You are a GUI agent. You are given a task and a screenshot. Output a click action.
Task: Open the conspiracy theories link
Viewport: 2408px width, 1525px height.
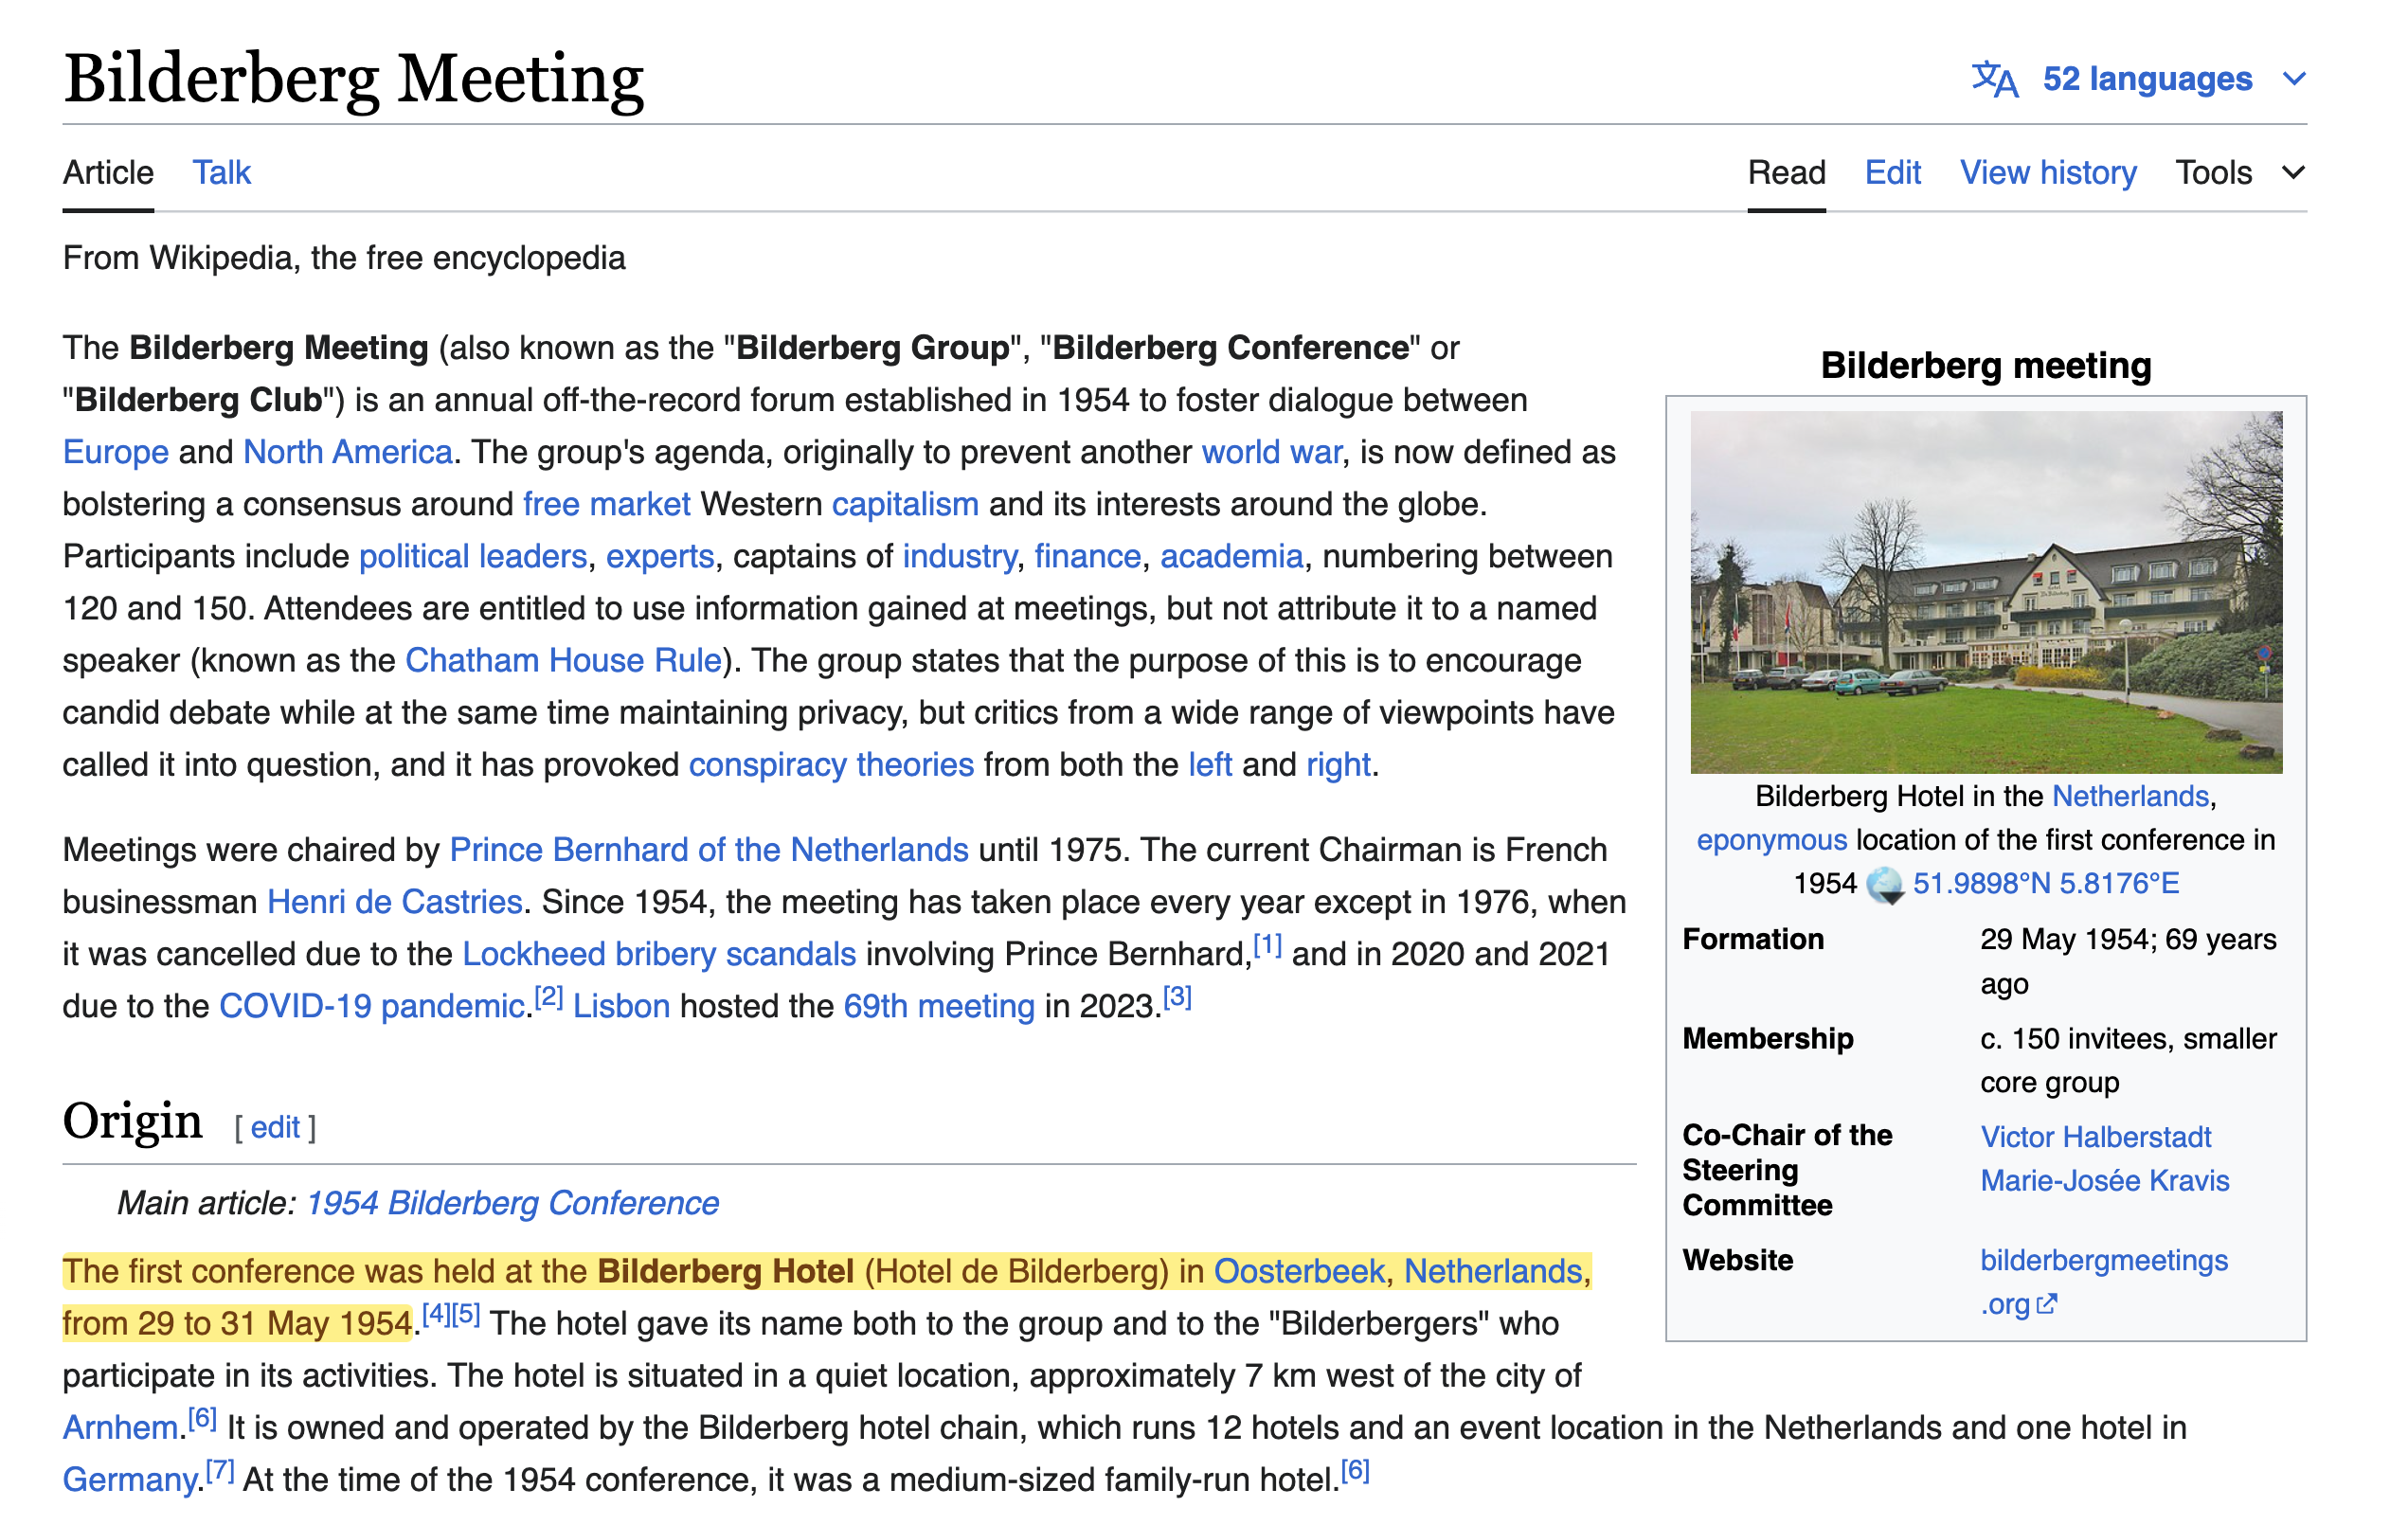pos(831,765)
